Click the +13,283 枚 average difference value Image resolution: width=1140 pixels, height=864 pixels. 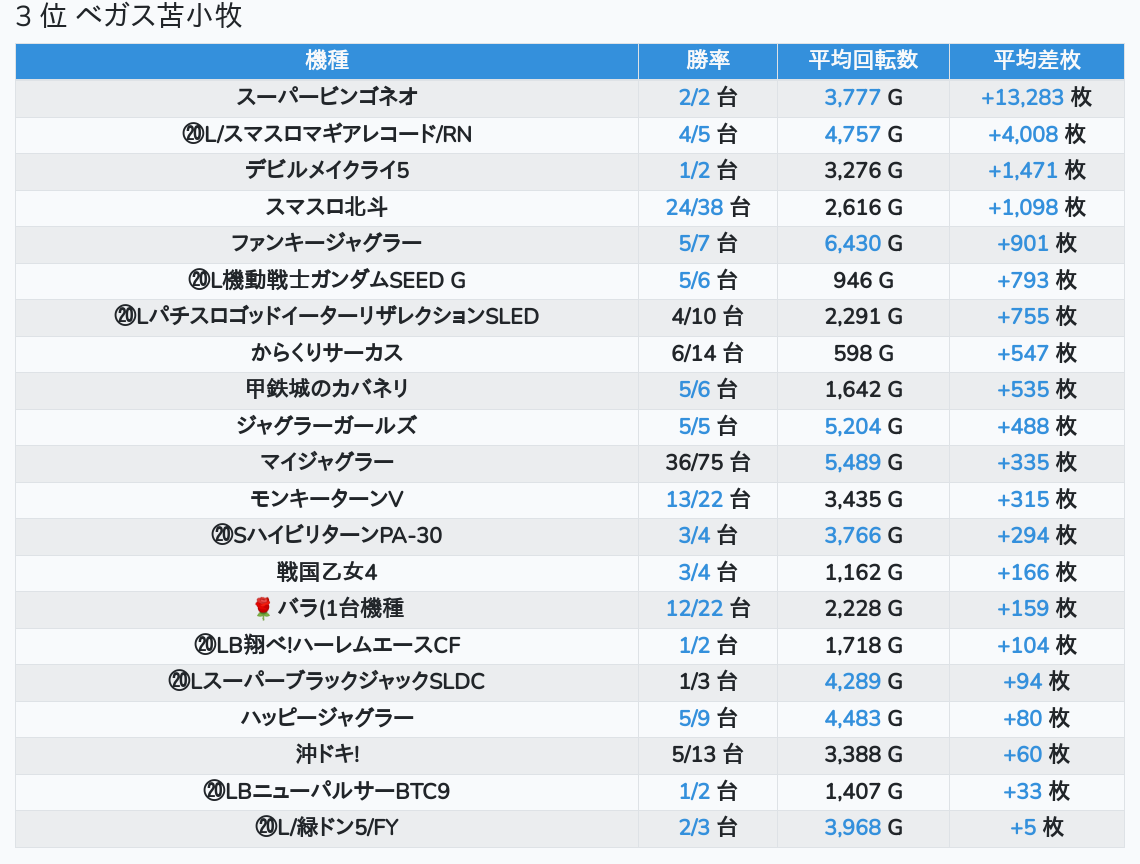[x=1036, y=97]
